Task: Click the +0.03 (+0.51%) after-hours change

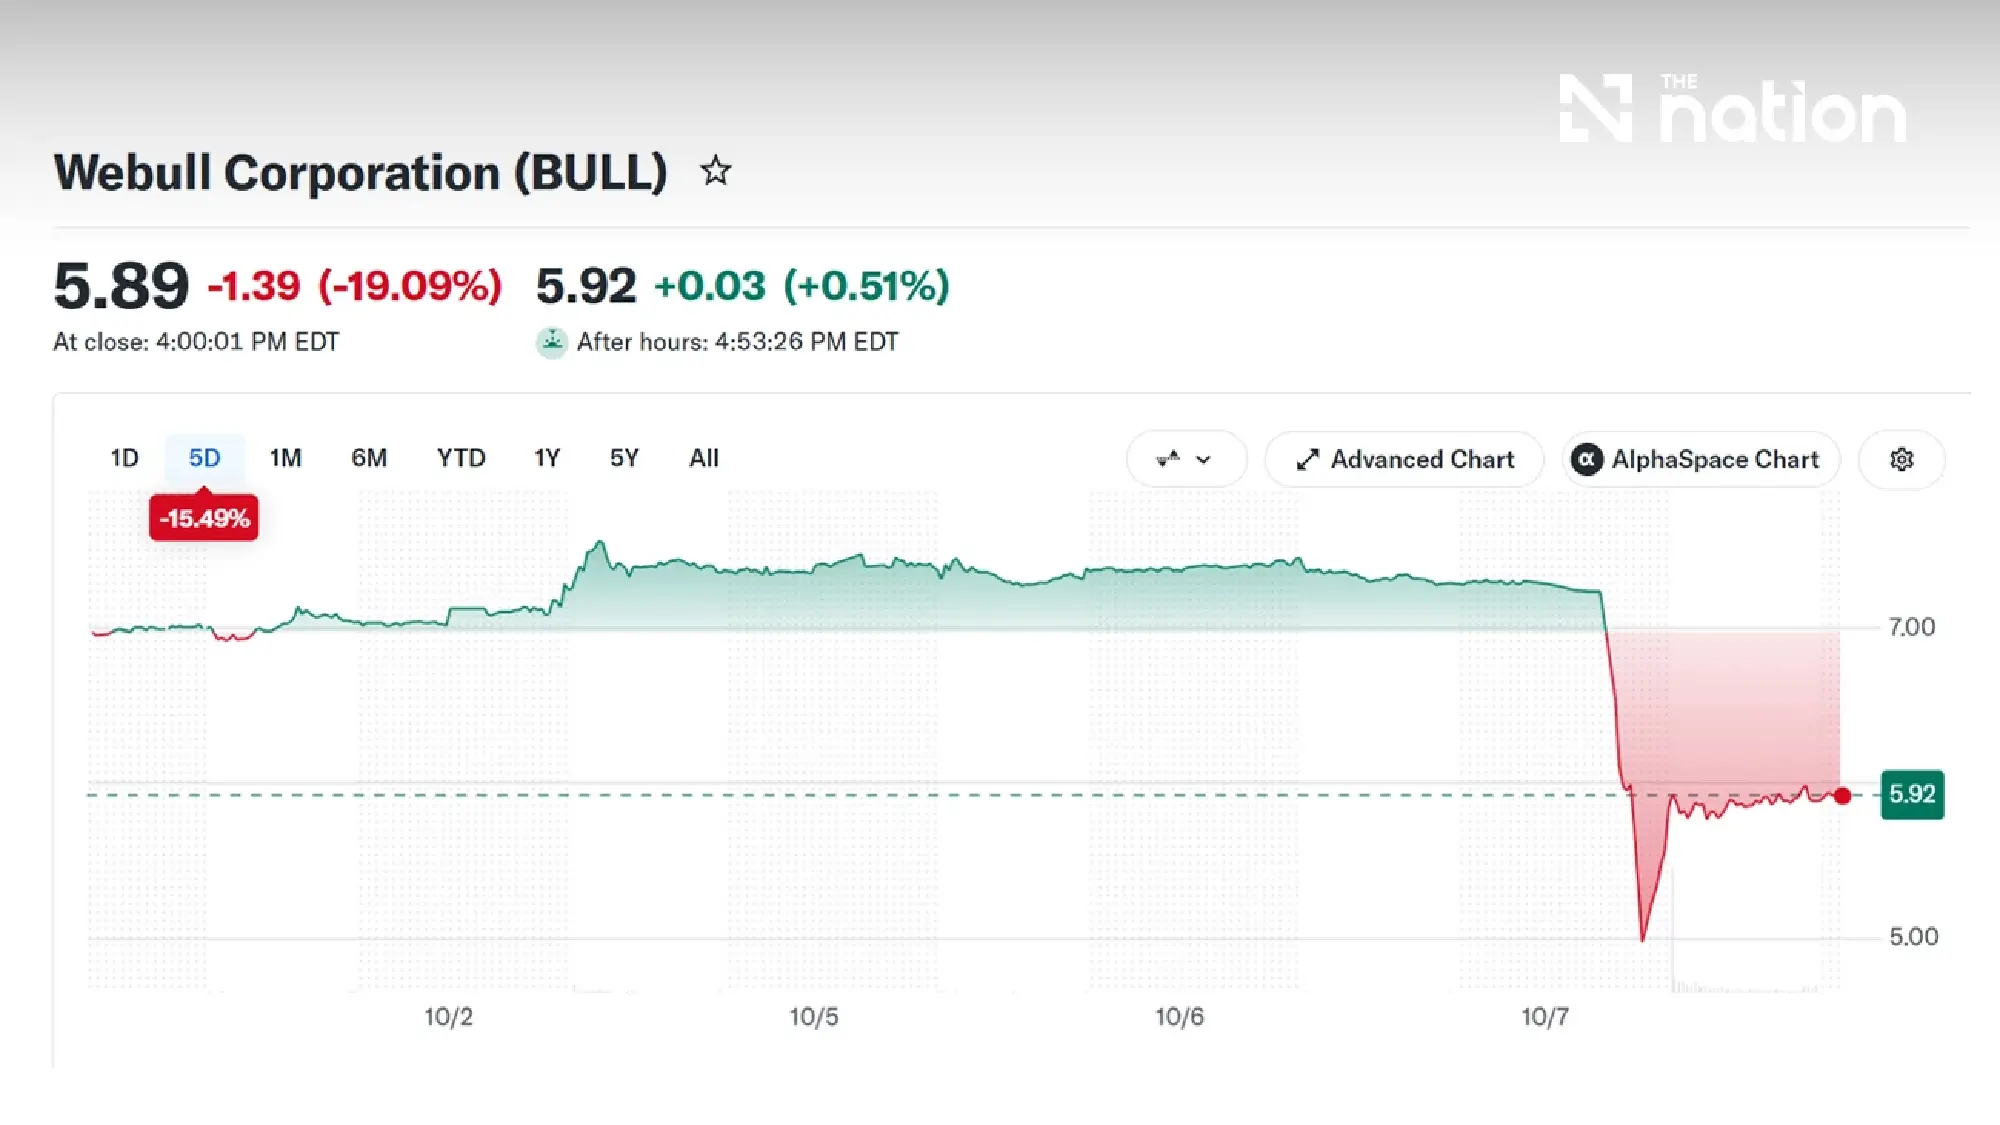Action: [x=801, y=286]
